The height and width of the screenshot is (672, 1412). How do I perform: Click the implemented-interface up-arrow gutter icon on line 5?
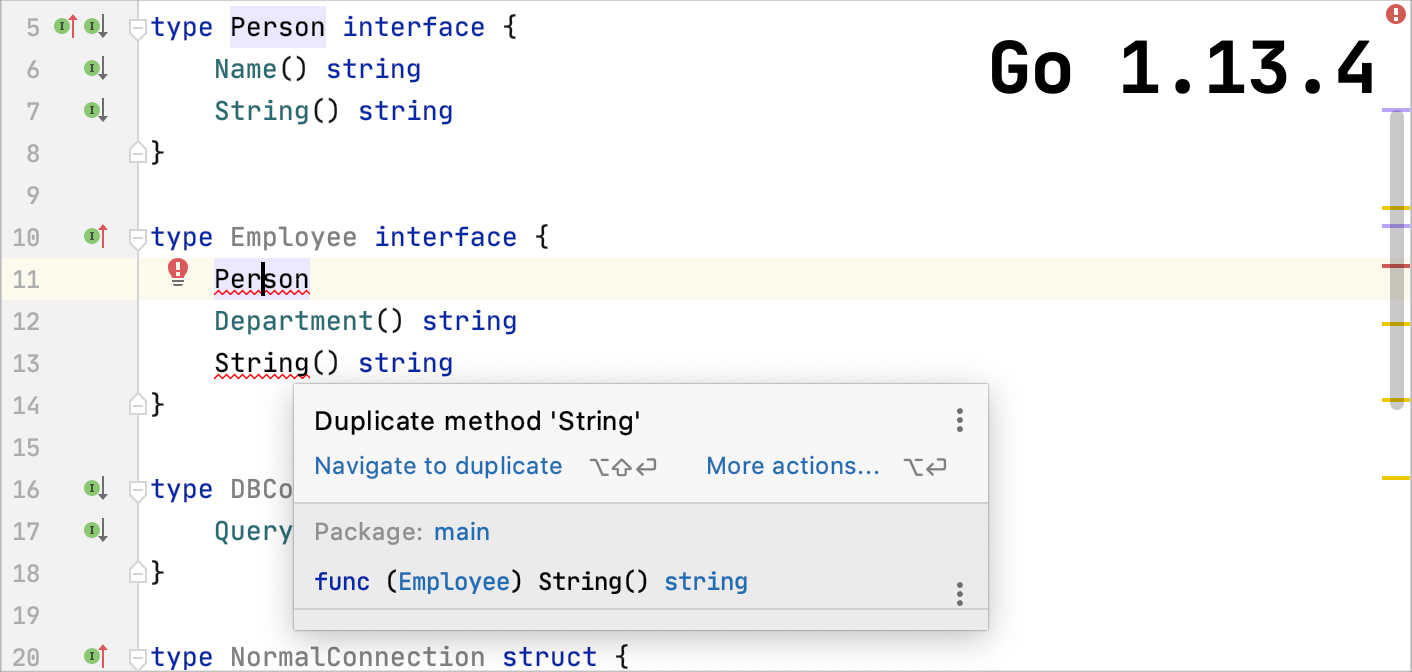[x=66, y=27]
